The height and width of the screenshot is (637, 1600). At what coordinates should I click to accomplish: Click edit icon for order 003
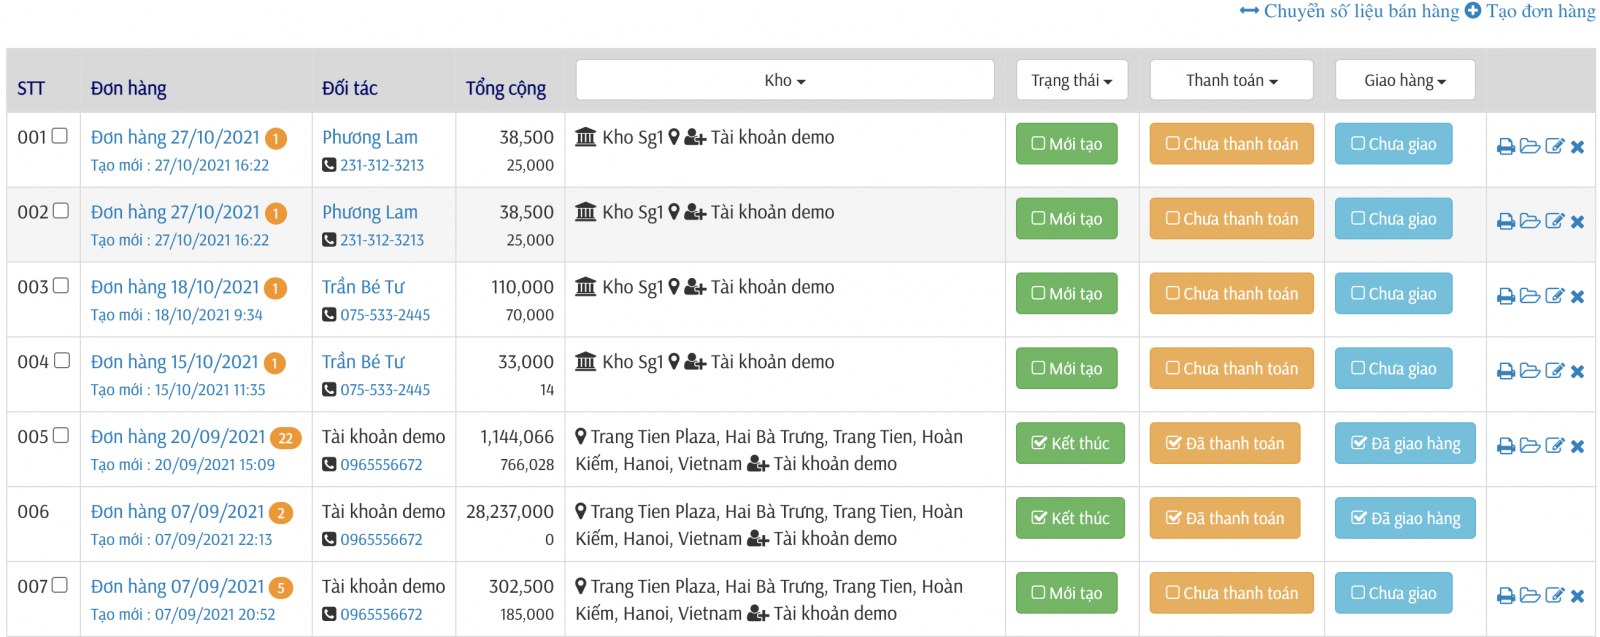pyautogui.click(x=1554, y=296)
